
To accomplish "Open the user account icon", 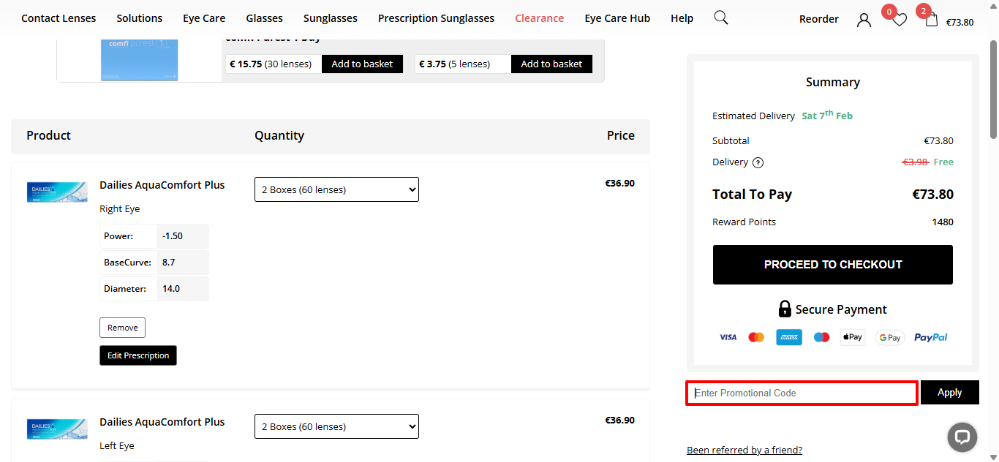I will 863,20.
